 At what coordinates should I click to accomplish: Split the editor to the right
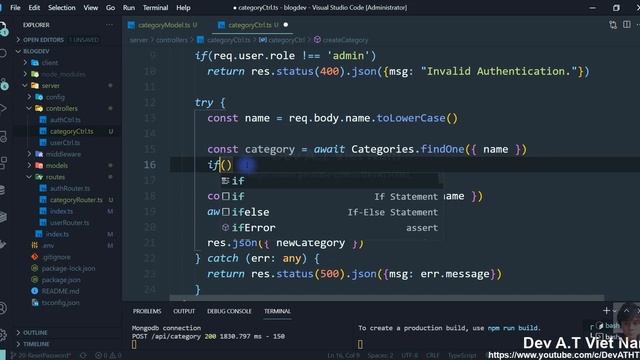pyautogui.click(x=627, y=25)
